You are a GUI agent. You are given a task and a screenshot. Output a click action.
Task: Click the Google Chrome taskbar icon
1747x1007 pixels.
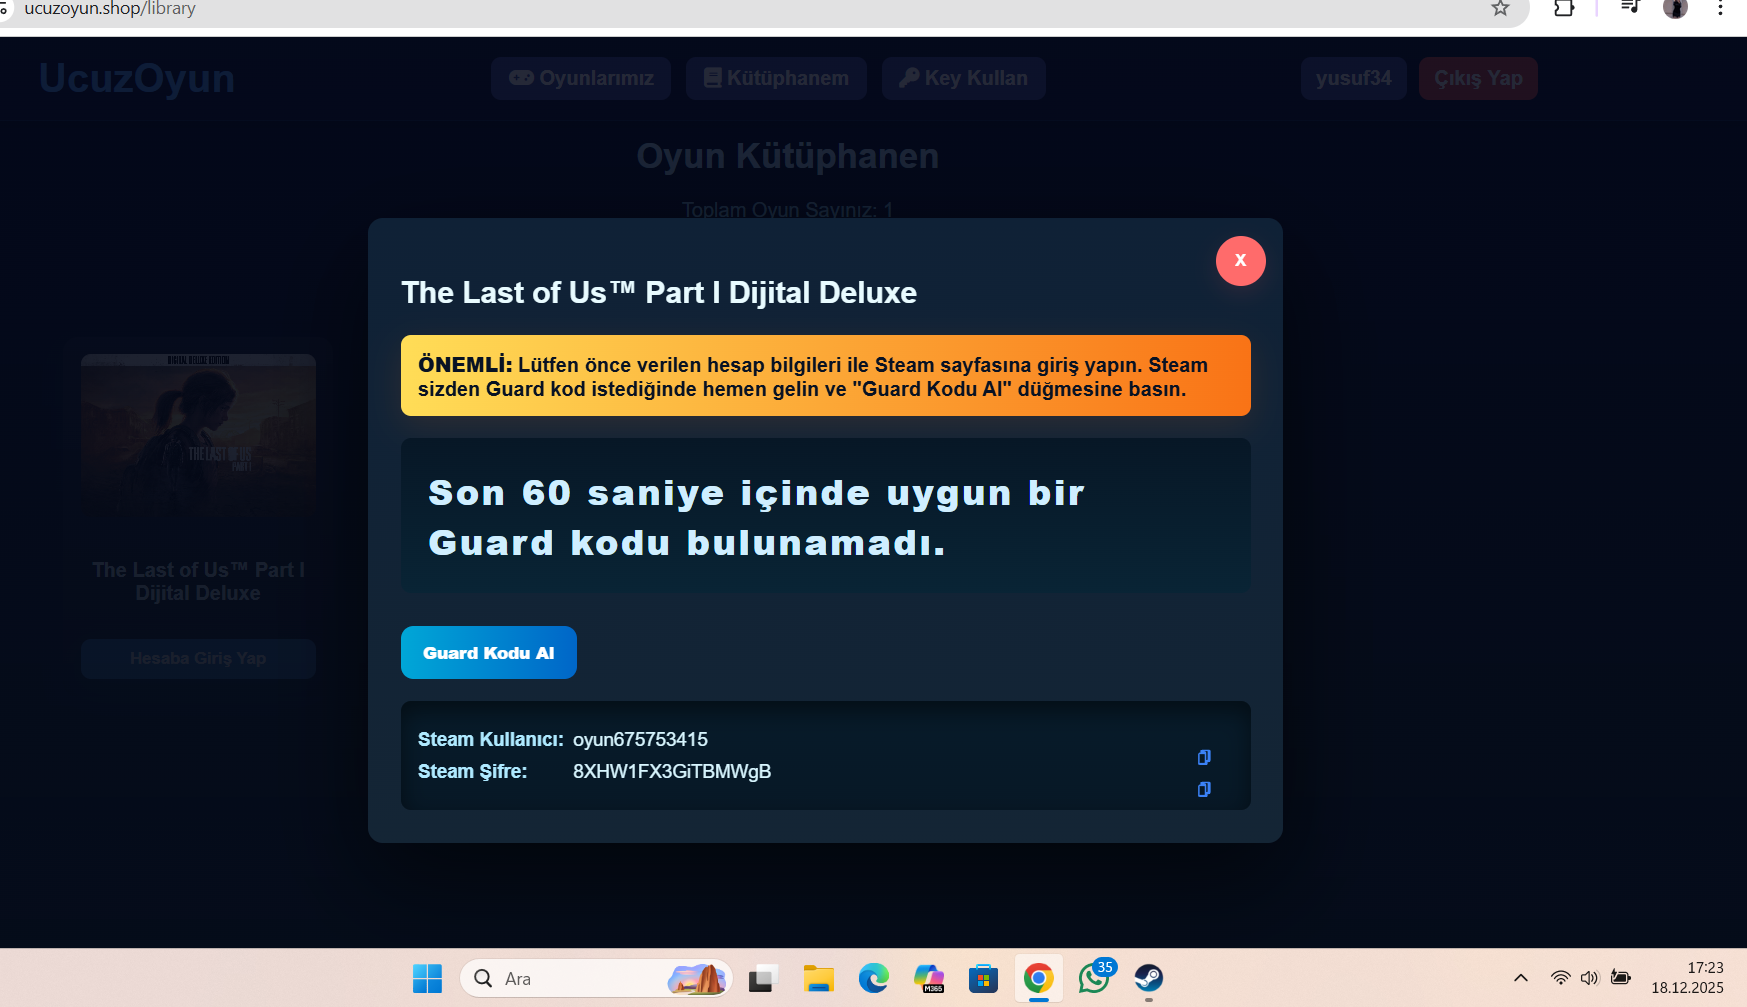(x=1039, y=978)
